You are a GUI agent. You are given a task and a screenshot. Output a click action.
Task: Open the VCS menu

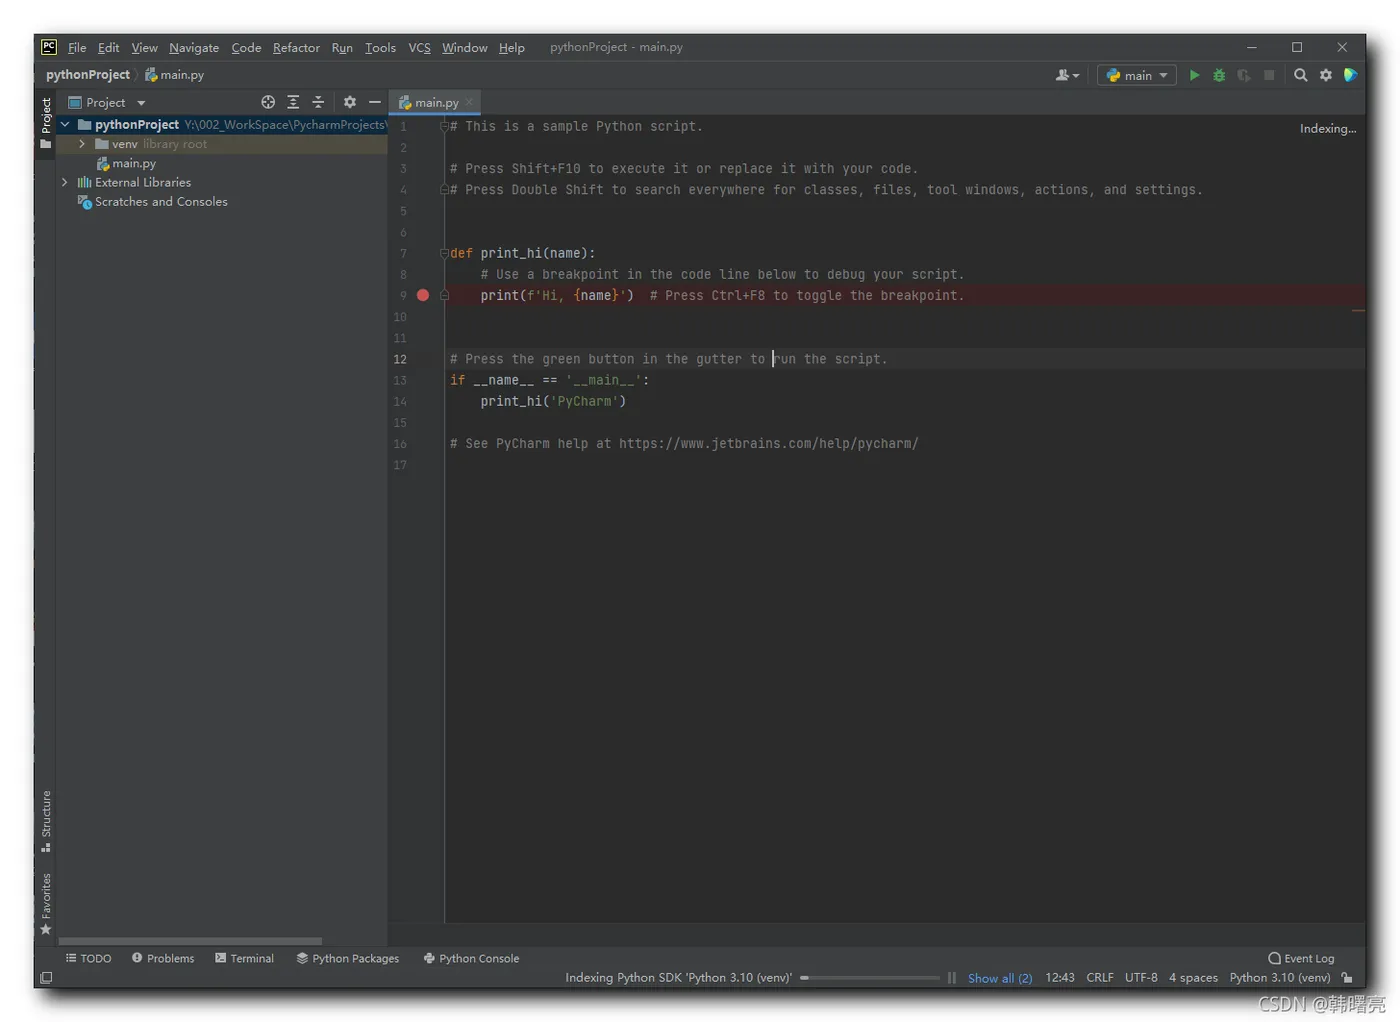coord(419,47)
